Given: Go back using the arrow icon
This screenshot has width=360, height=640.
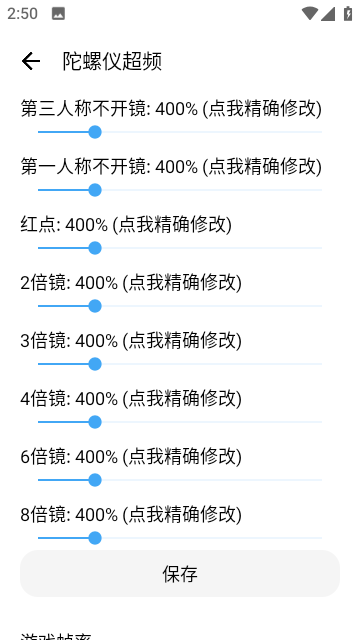Looking at the screenshot, I should [31, 62].
